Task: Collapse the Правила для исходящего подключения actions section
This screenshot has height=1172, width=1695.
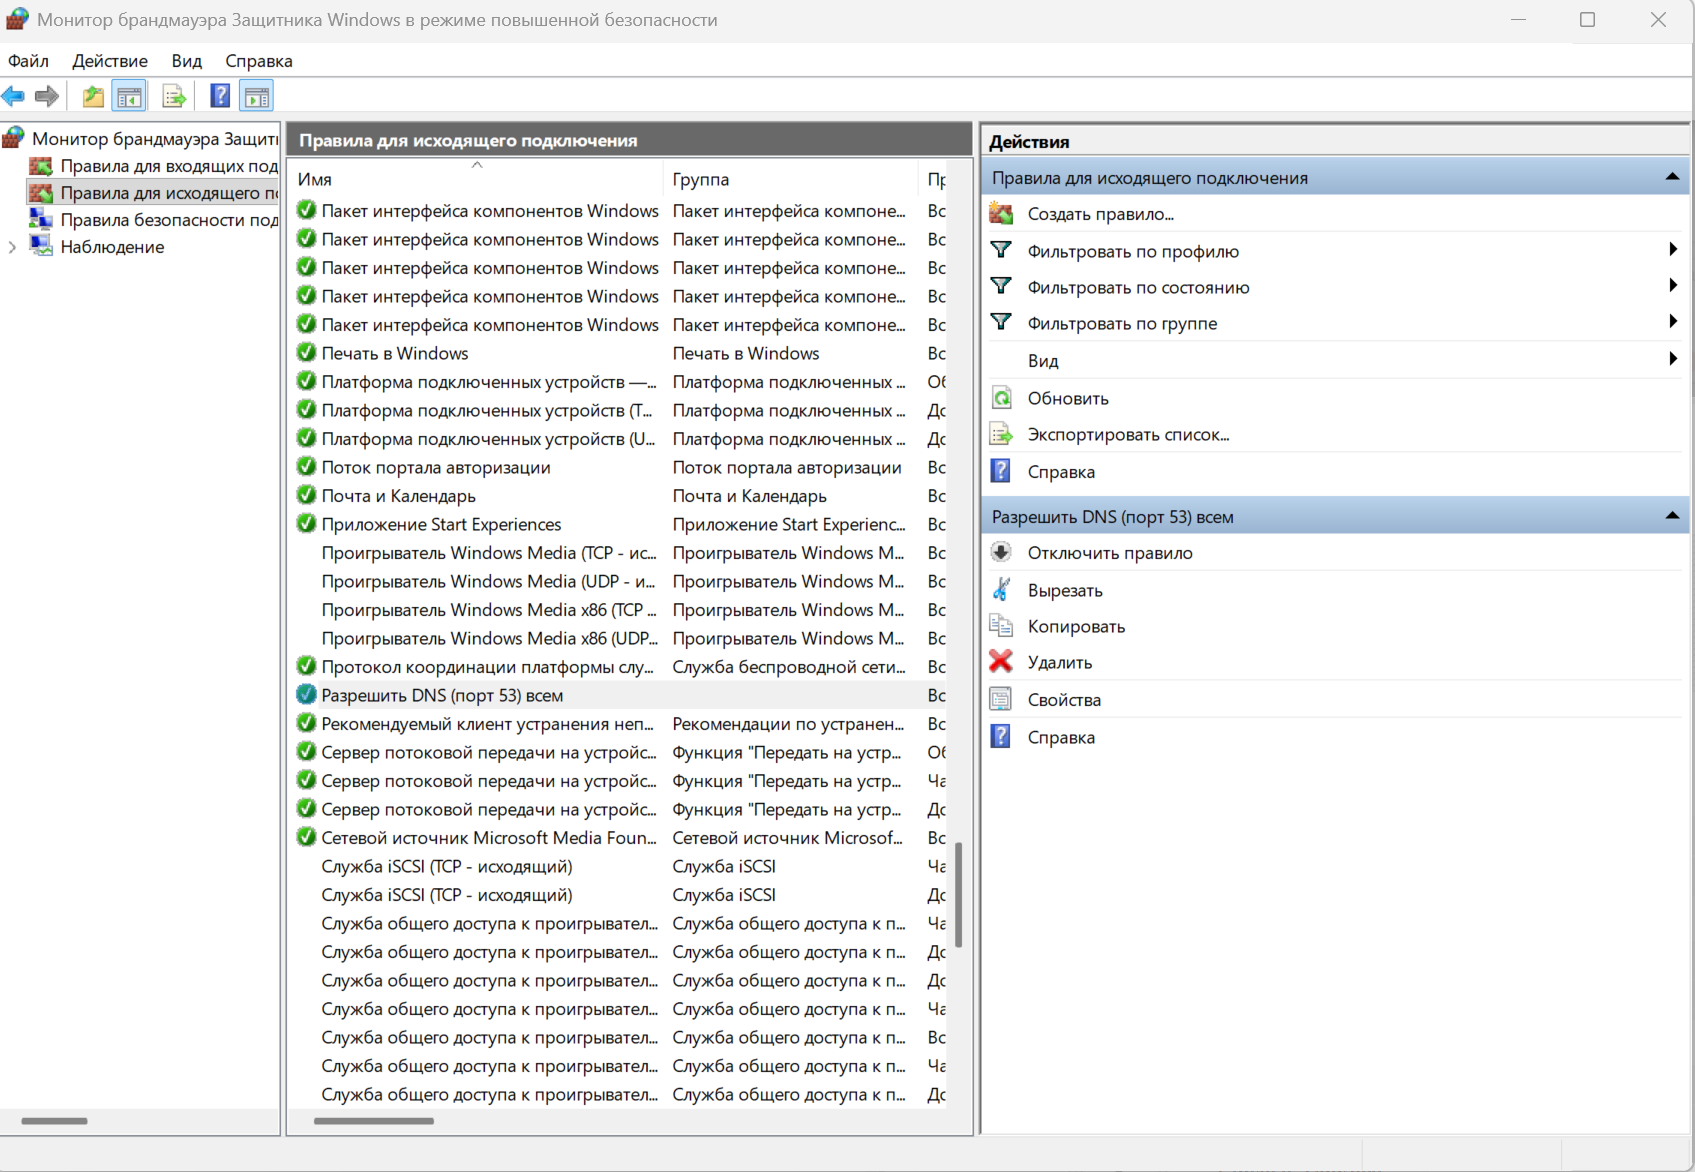Action: 1672,177
